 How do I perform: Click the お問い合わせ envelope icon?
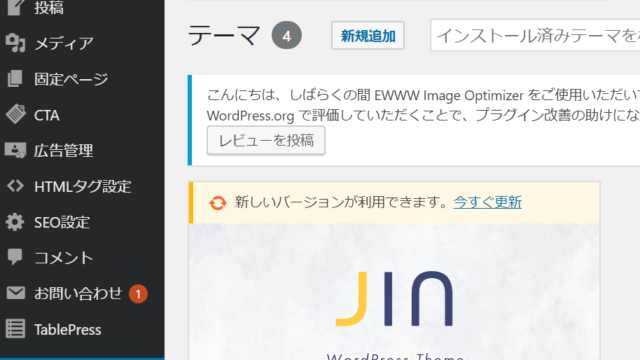point(16,293)
